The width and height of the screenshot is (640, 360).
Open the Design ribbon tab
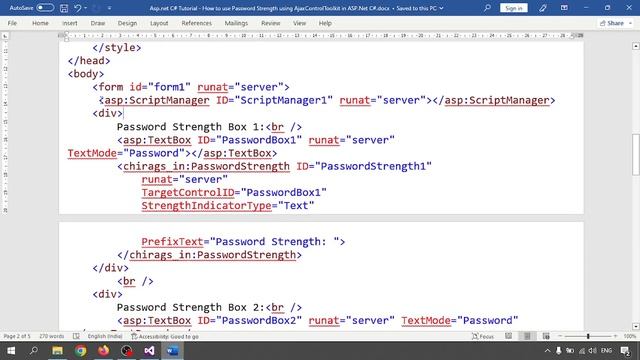pos(127,23)
